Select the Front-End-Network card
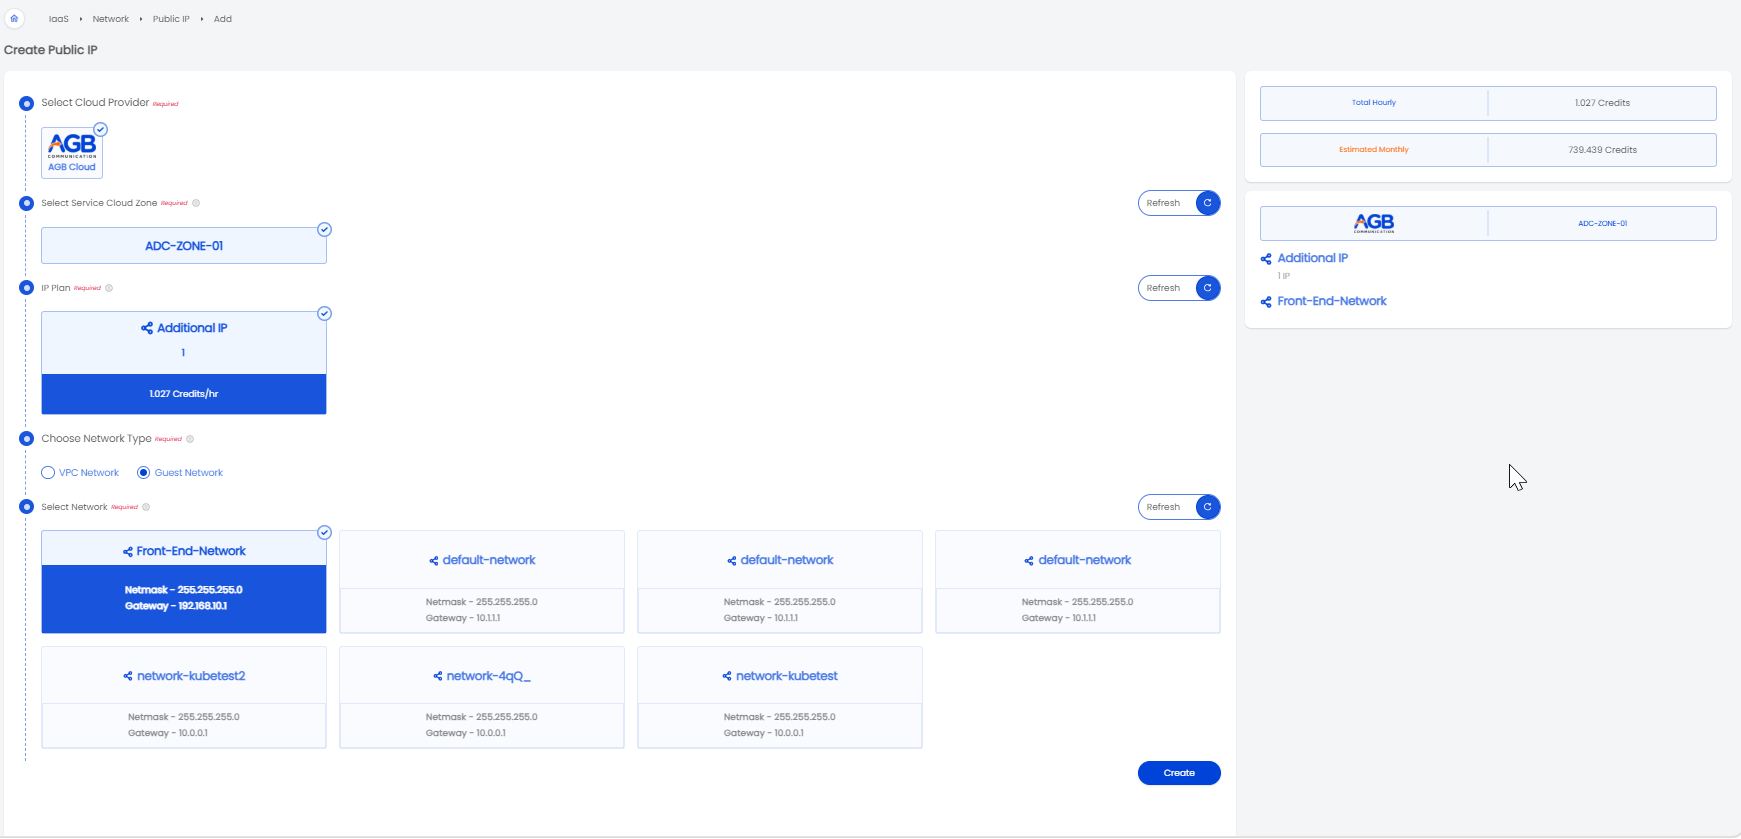 (184, 582)
